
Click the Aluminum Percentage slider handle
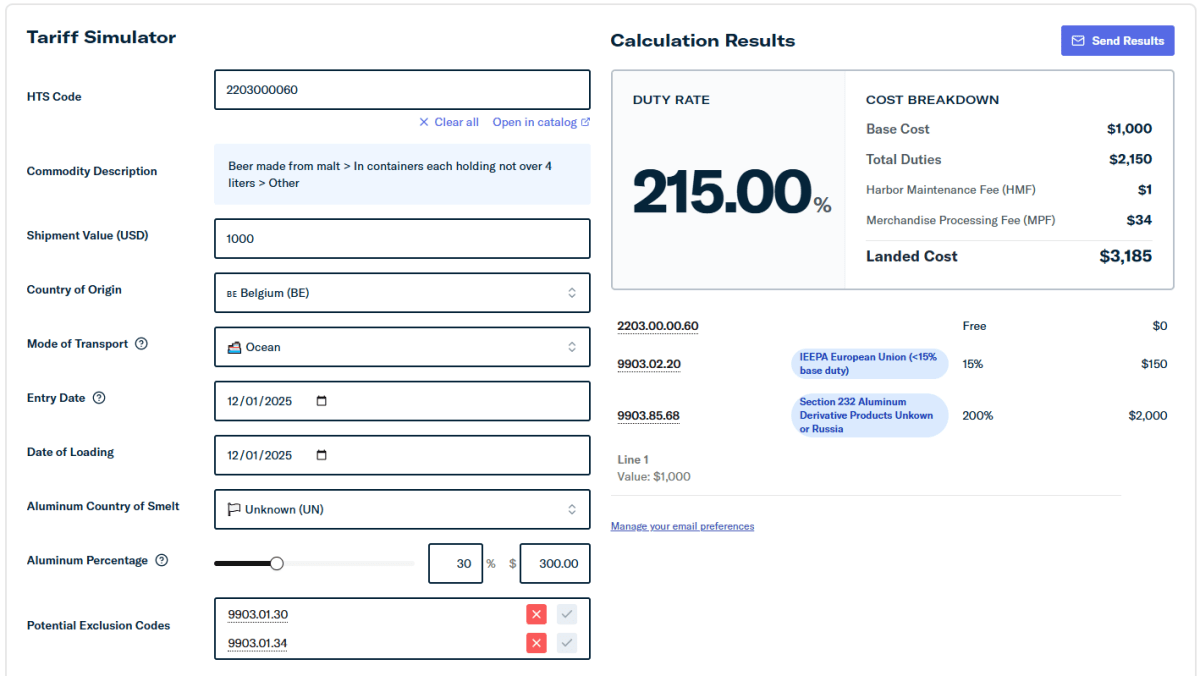277,563
